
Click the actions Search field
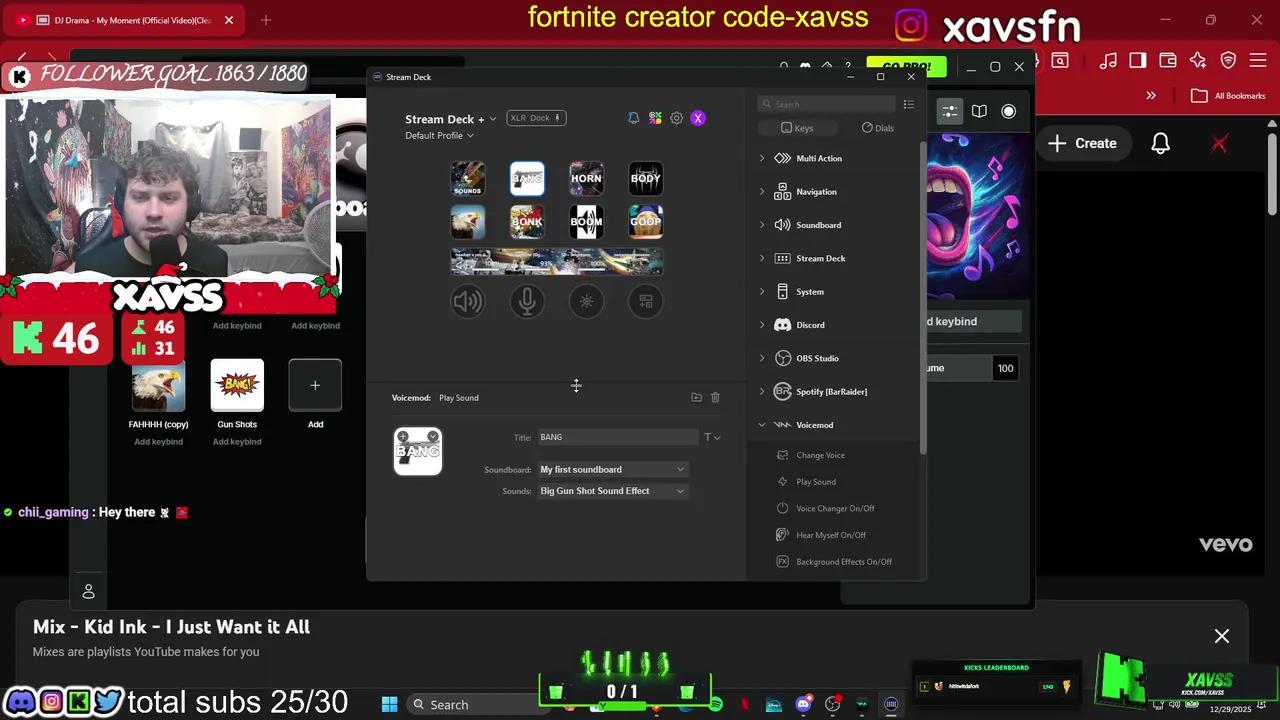(826, 104)
